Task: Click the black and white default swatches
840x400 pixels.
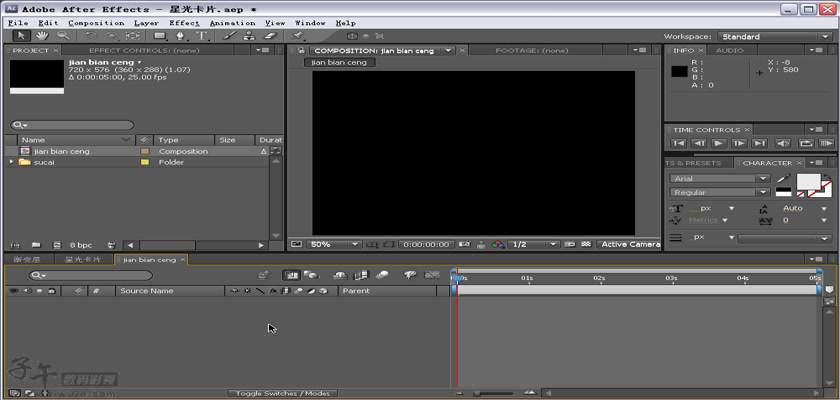Action: (783, 192)
